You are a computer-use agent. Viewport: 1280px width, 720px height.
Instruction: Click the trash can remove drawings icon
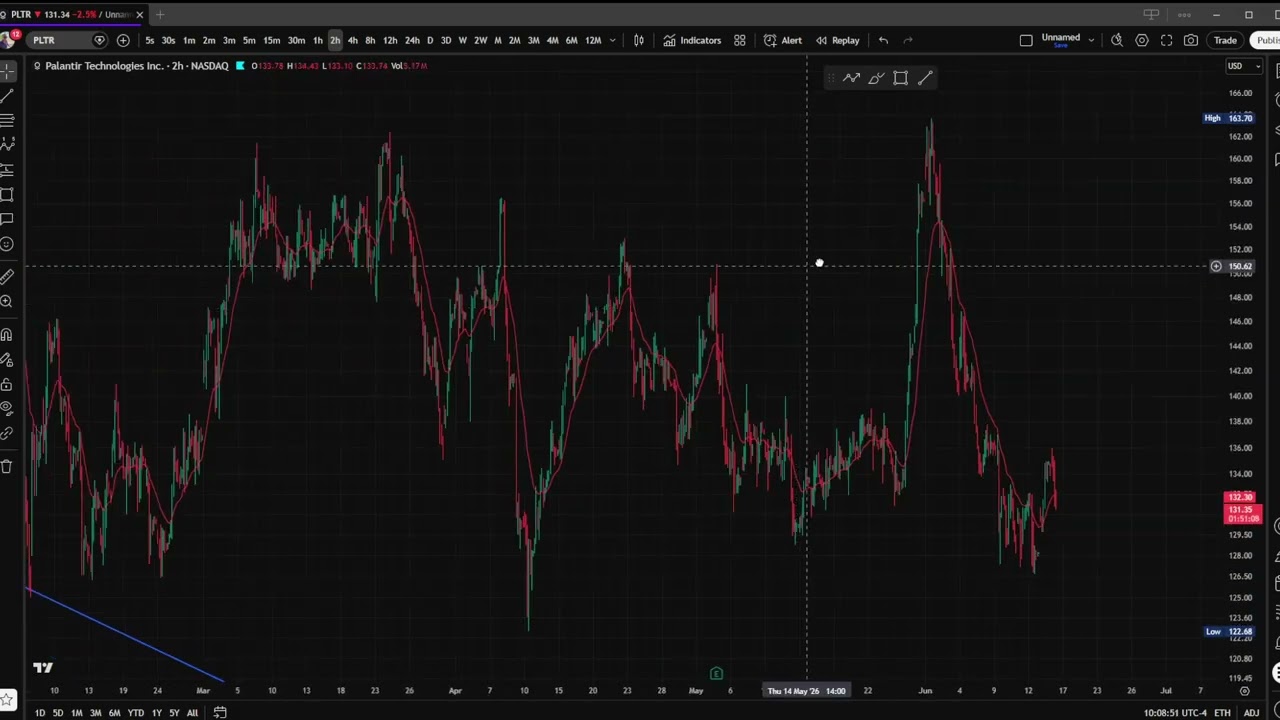6,466
